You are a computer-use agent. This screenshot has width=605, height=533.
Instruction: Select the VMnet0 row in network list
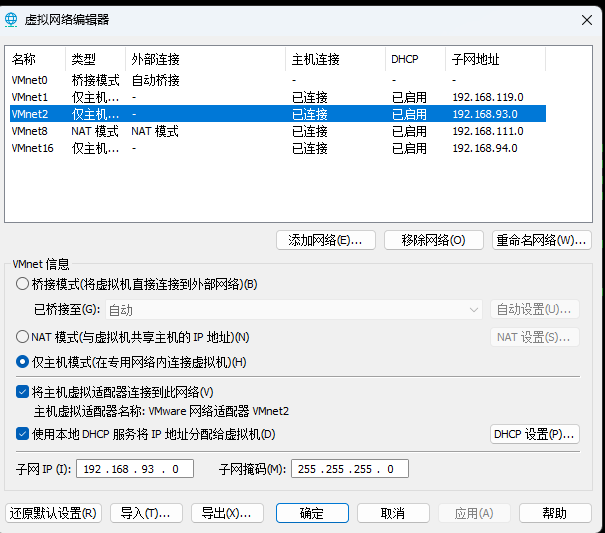point(30,80)
